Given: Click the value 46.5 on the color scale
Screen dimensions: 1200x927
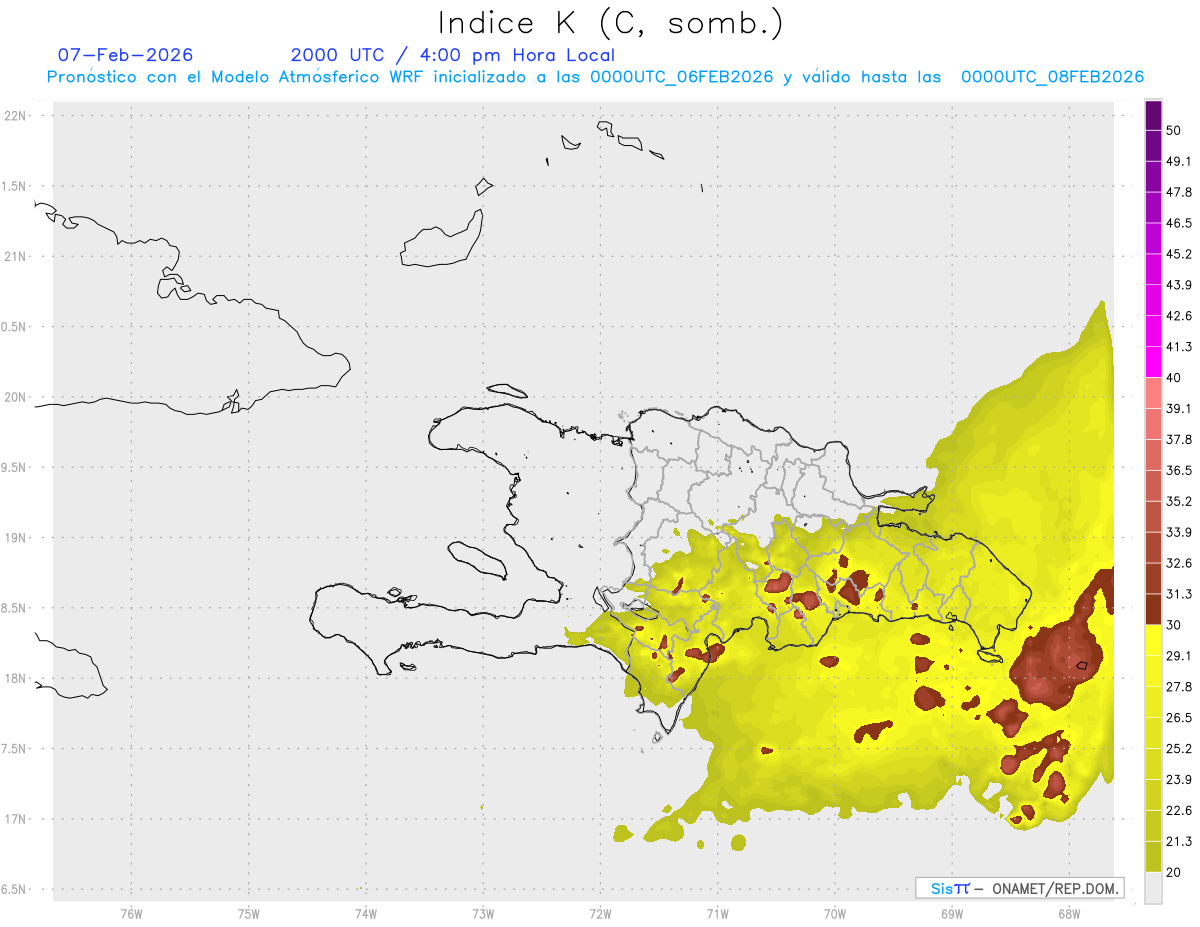Looking at the screenshot, I should click(x=1179, y=223).
